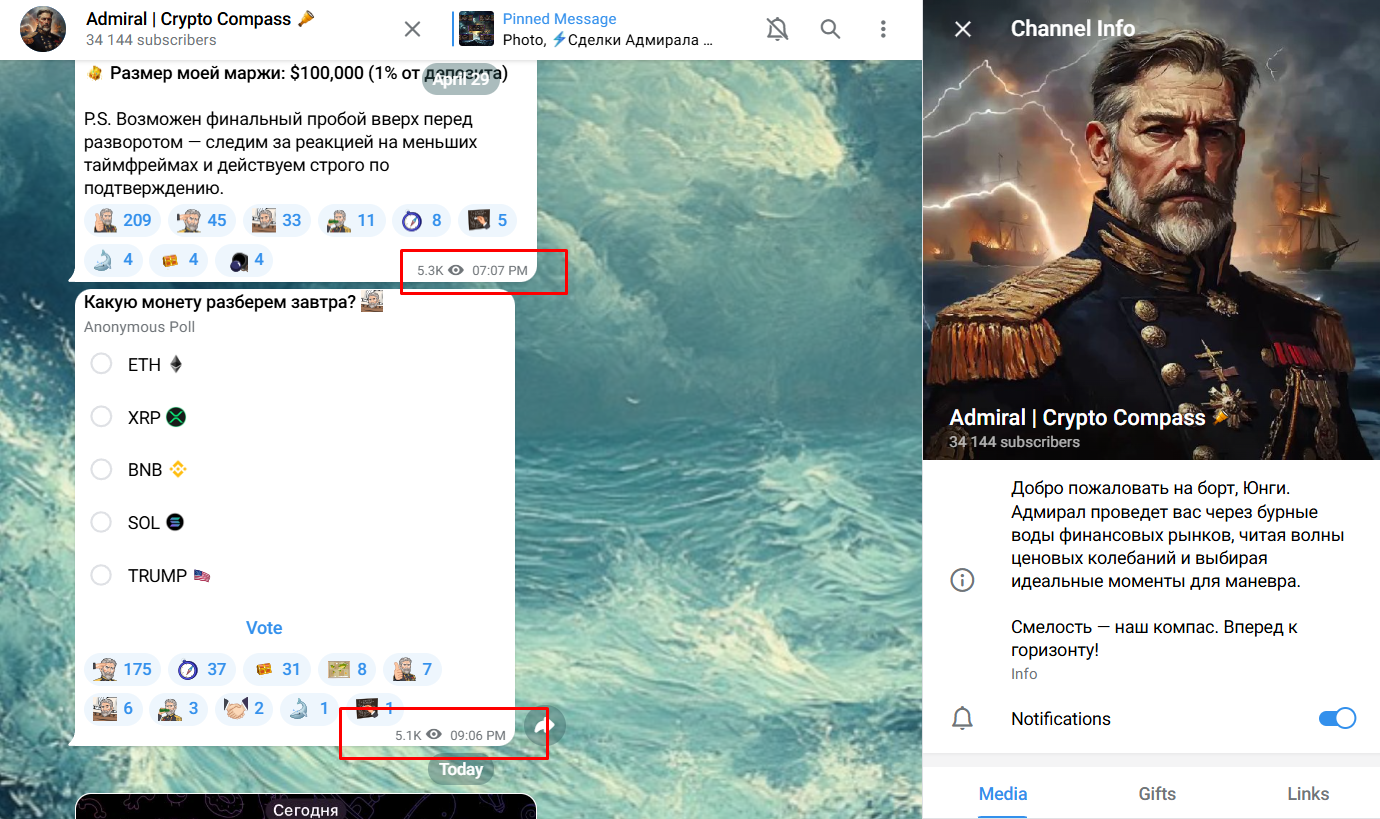Click the Notifications label in Channel Info
This screenshot has width=1380, height=819.
pos(1061,719)
